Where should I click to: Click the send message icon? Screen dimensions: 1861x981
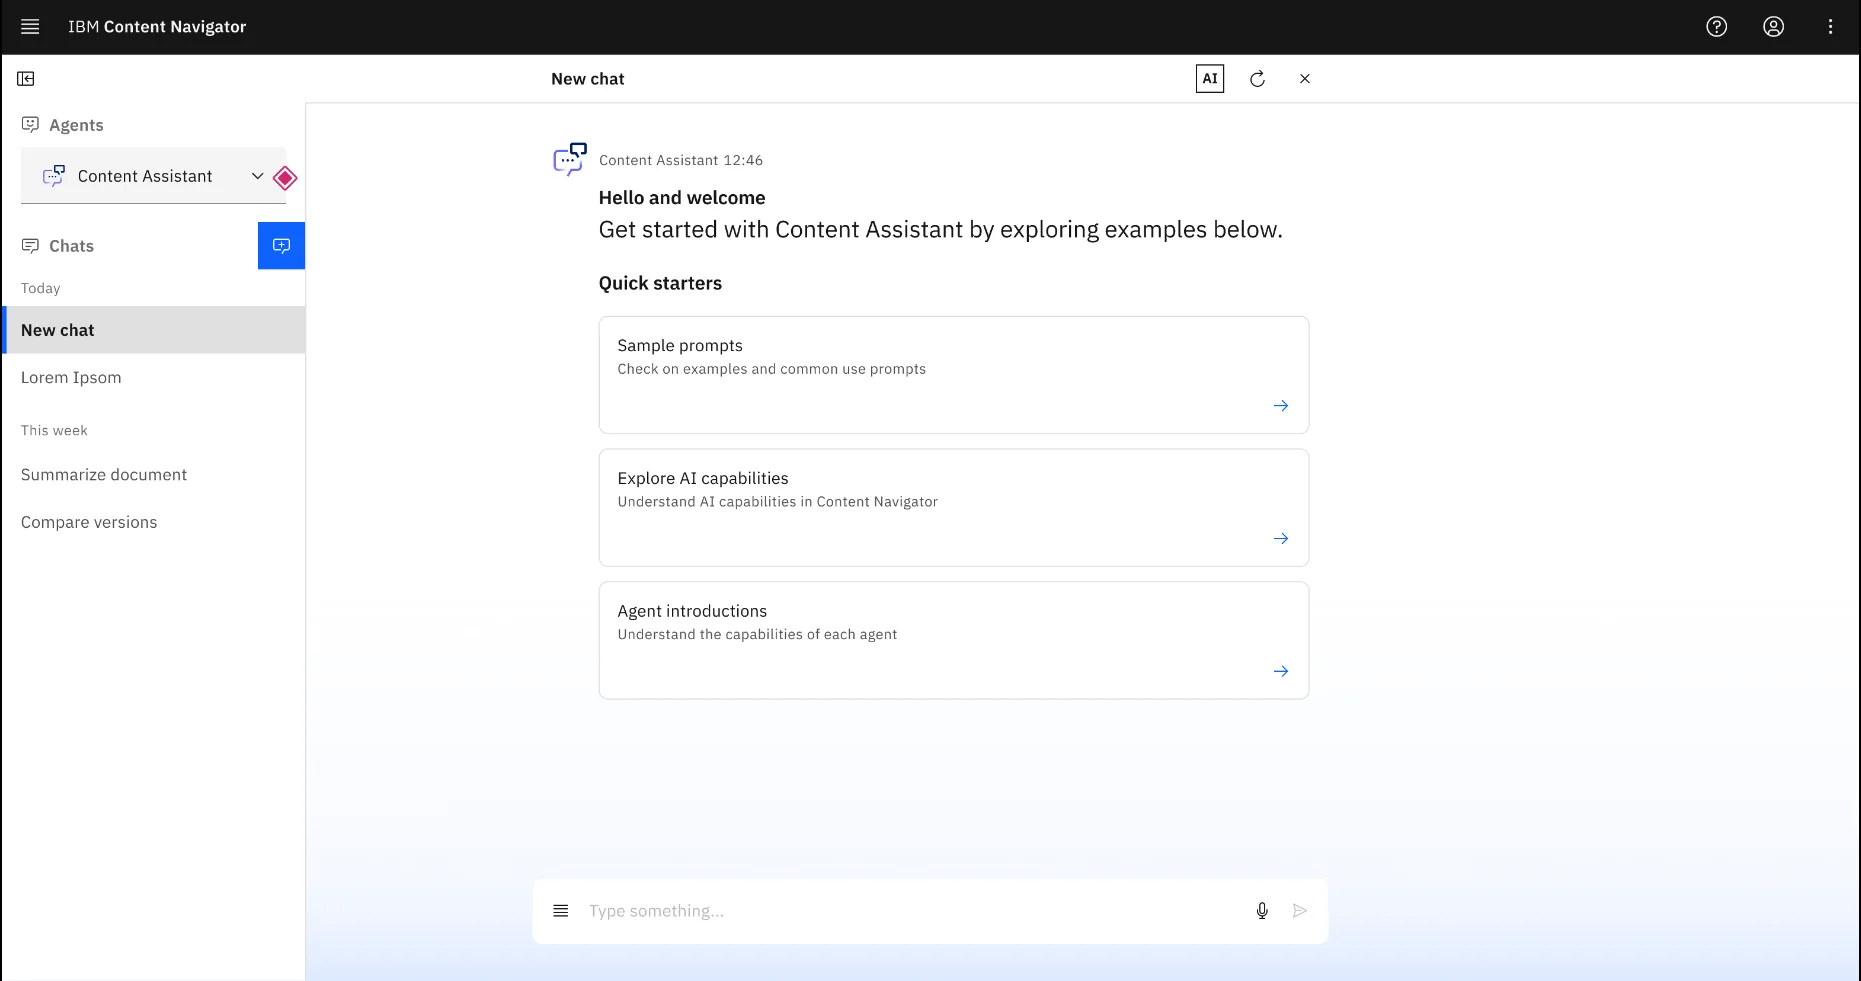[1299, 911]
